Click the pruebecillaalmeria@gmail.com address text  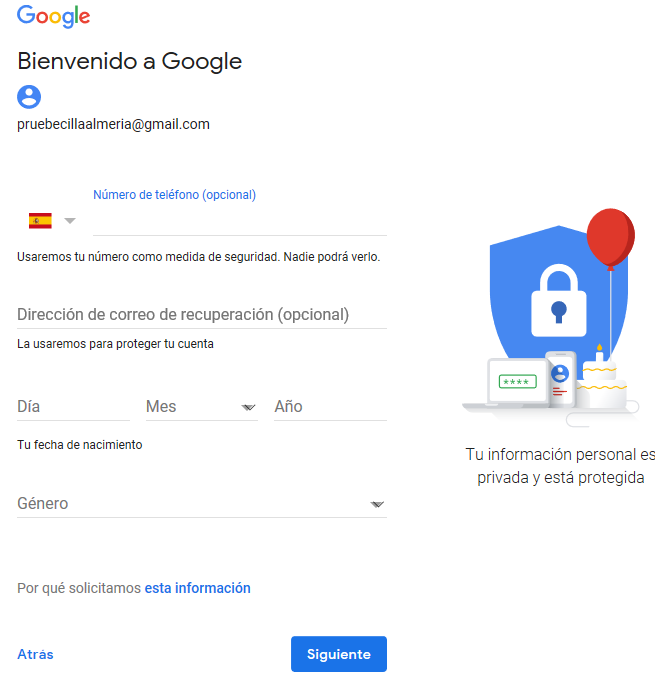click(113, 124)
